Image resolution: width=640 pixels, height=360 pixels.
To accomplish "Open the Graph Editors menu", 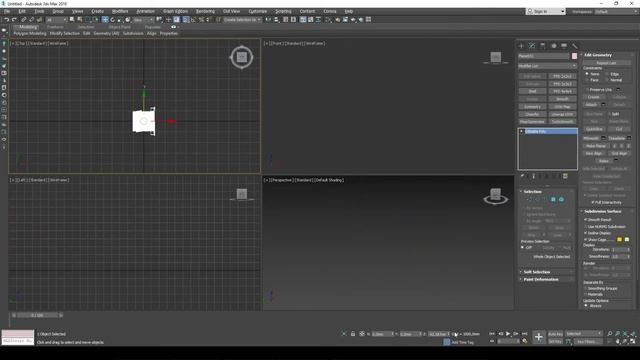I will 176,11.
